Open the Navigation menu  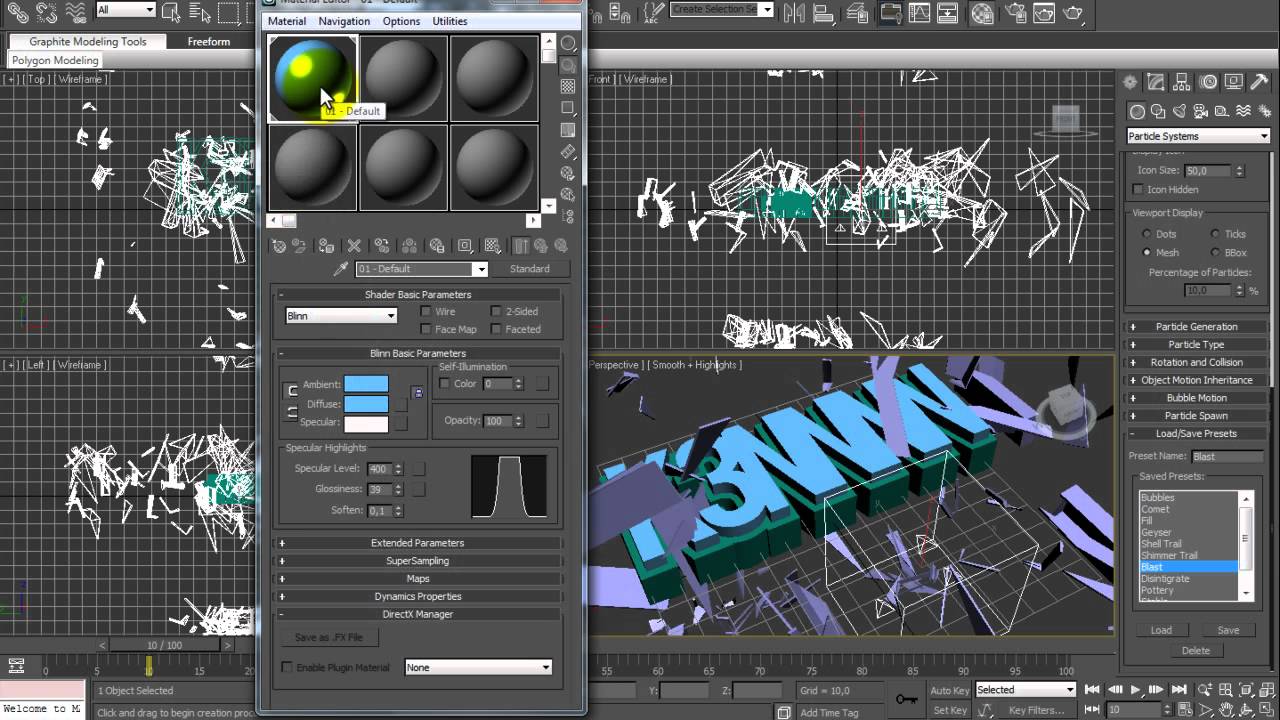pos(344,21)
